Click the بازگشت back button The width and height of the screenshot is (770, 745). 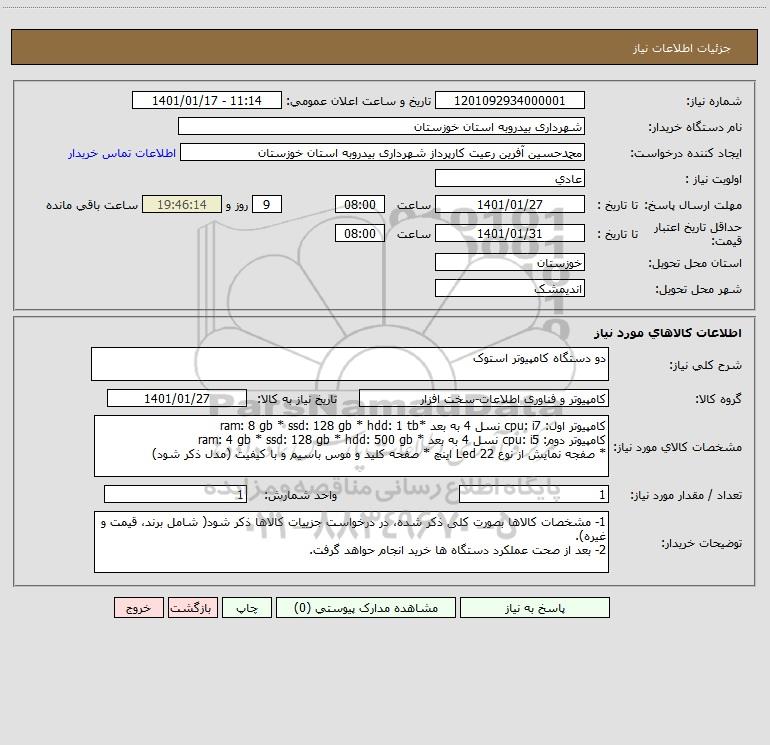click(192, 608)
